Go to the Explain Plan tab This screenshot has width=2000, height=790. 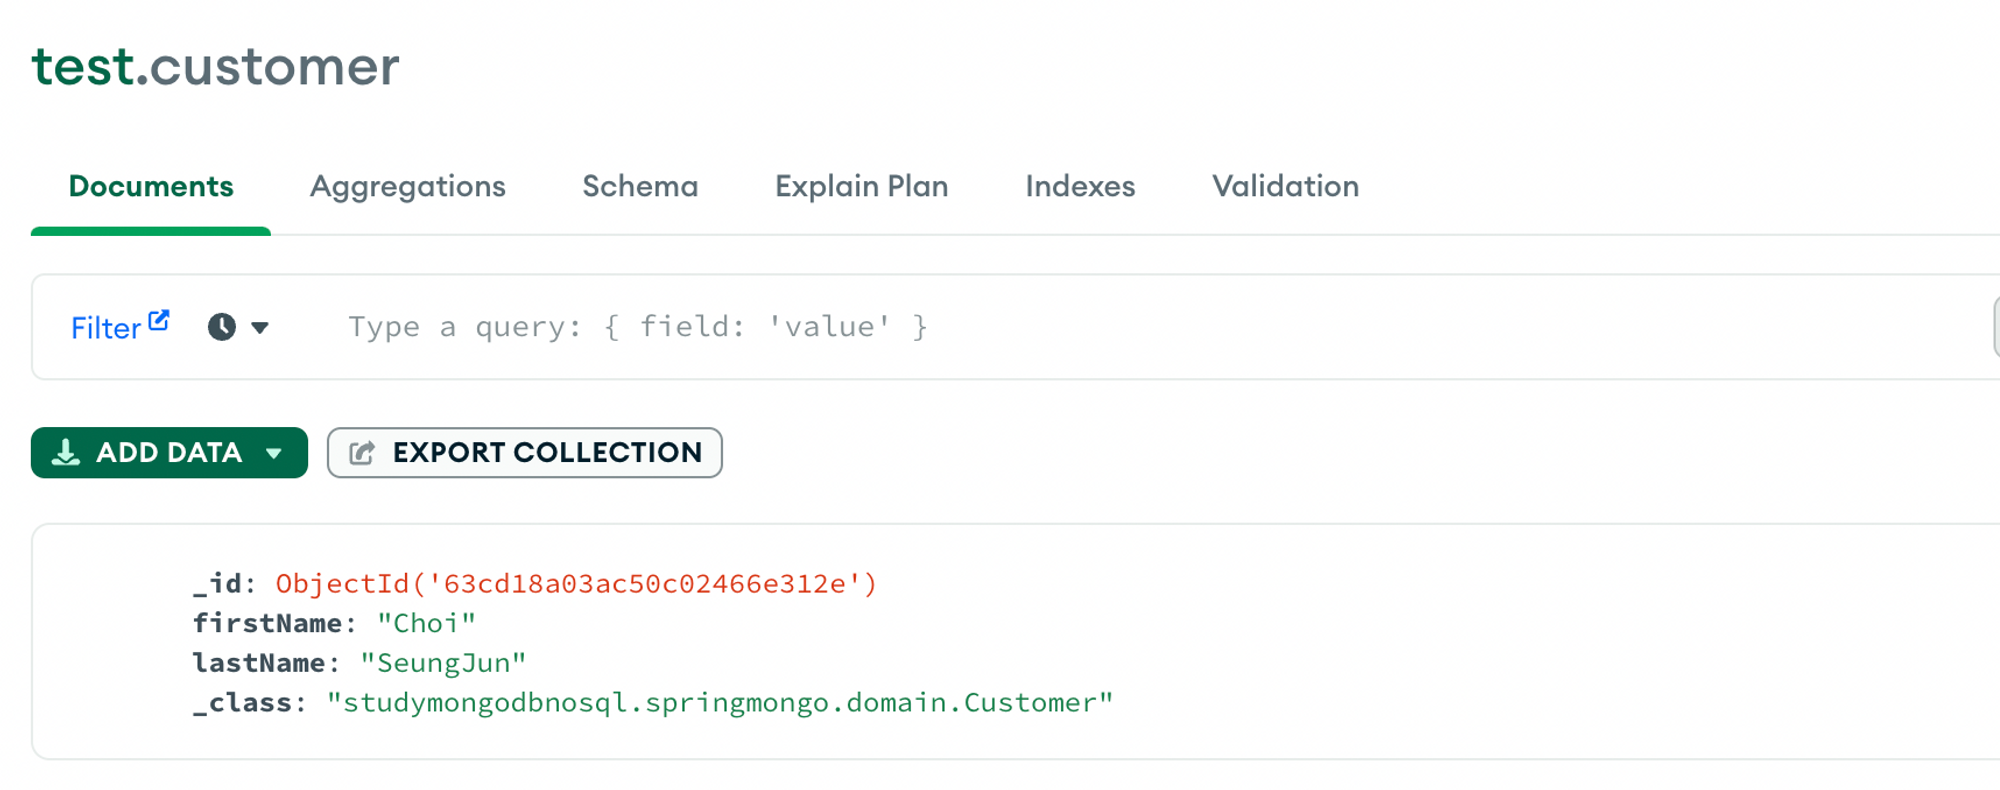click(862, 186)
